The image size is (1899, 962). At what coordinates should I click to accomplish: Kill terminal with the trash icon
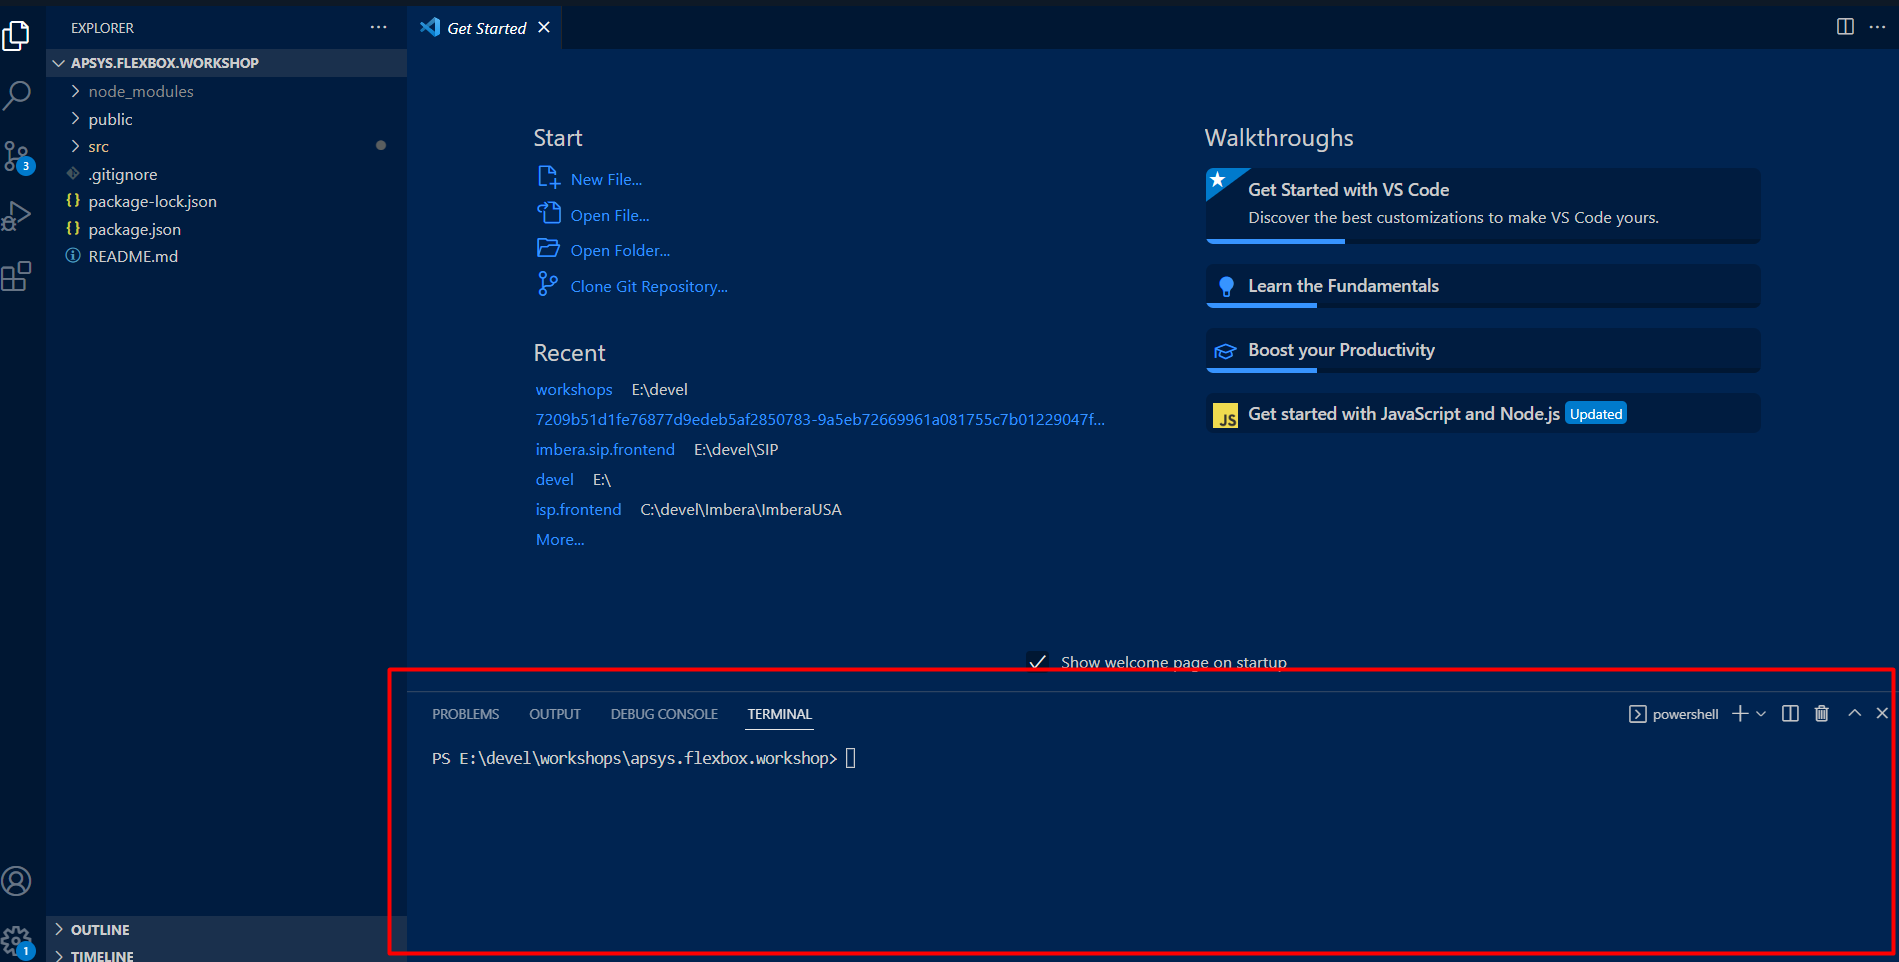coord(1822,713)
